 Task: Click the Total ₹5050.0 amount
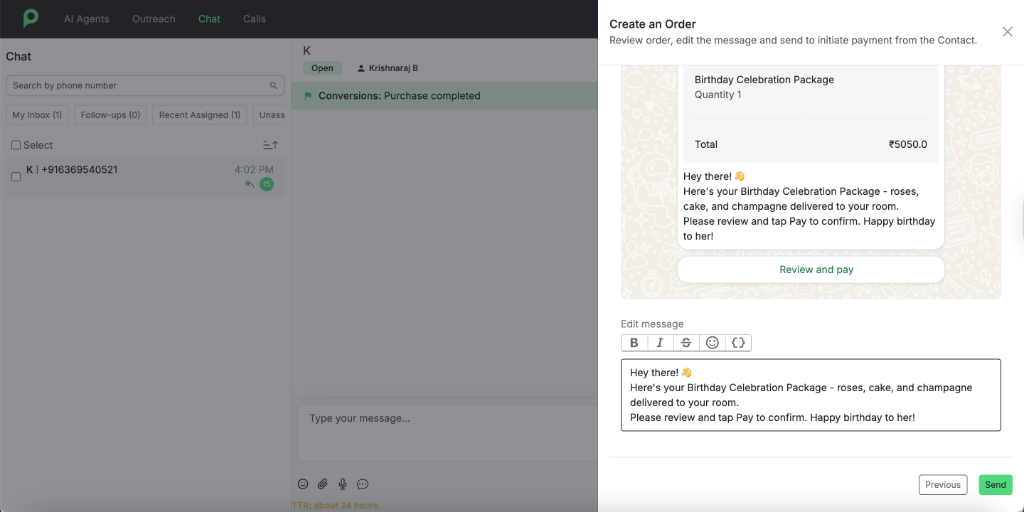click(908, 144)
